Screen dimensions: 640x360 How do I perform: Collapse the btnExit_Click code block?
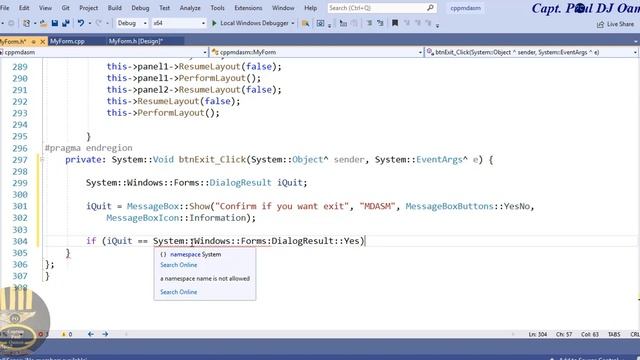[42, 160]
